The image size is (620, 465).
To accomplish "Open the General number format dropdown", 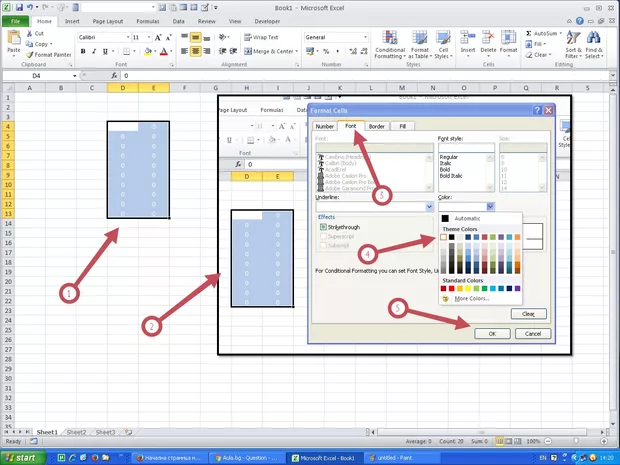I will pos(365,37).
